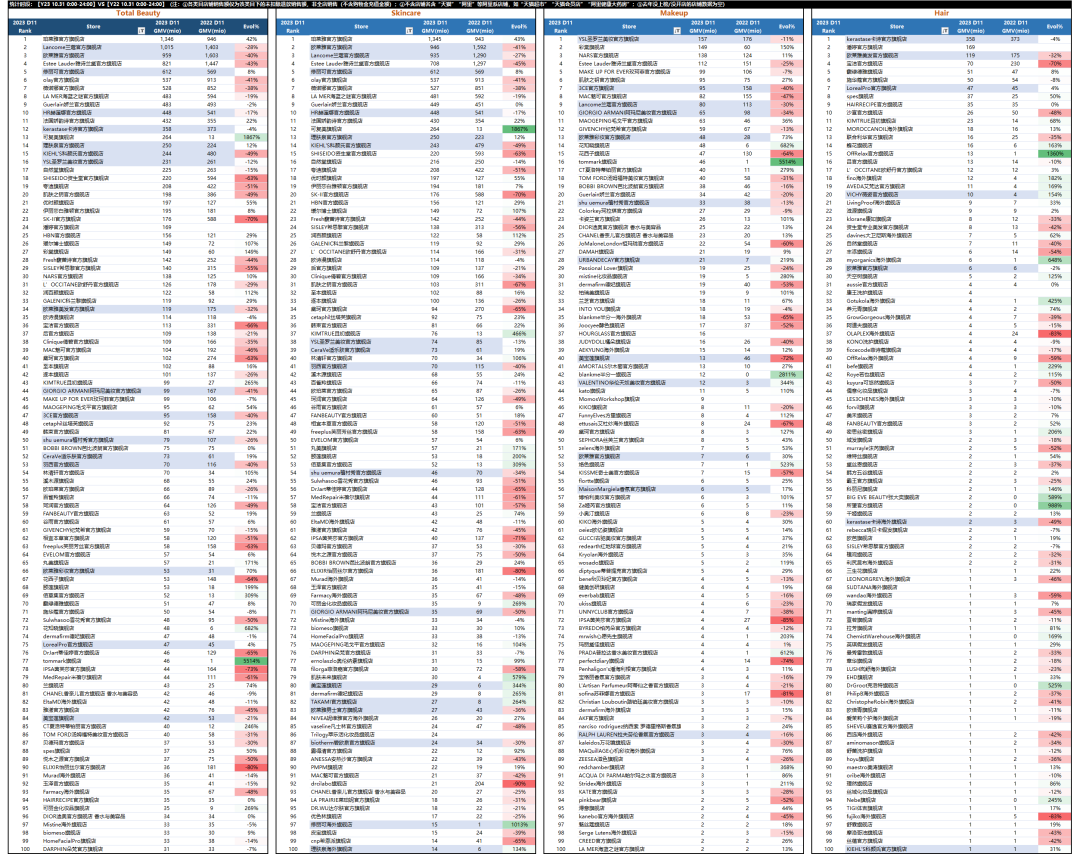This screenshot has width=1080, height=854.
Task: Select the Makeup table title
Action: 674,13
